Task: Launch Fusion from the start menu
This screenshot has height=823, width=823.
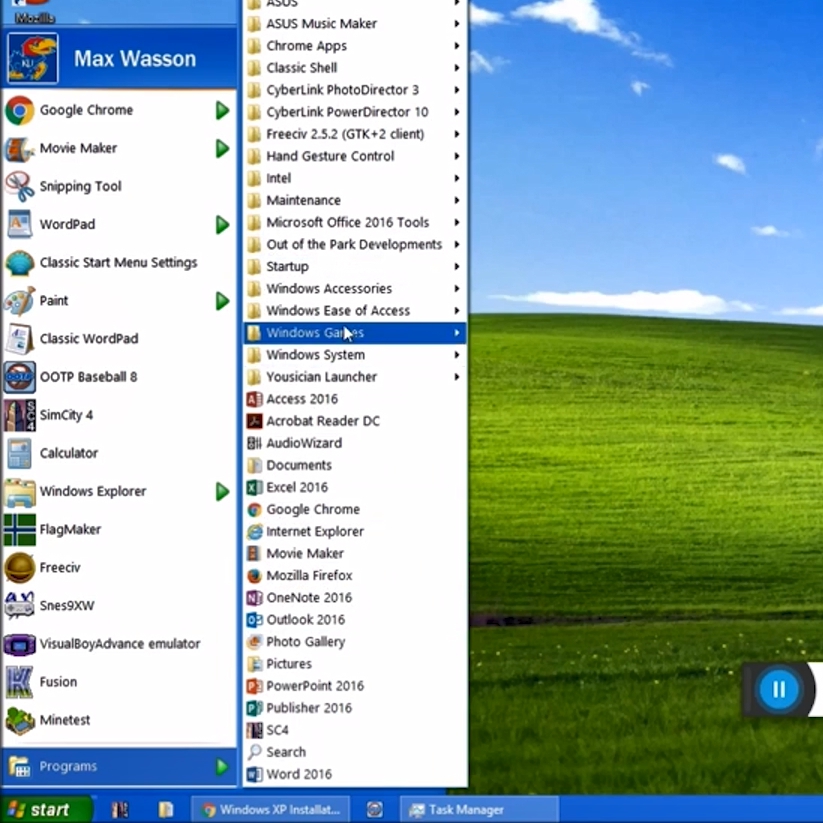Action: pos(119,682)
